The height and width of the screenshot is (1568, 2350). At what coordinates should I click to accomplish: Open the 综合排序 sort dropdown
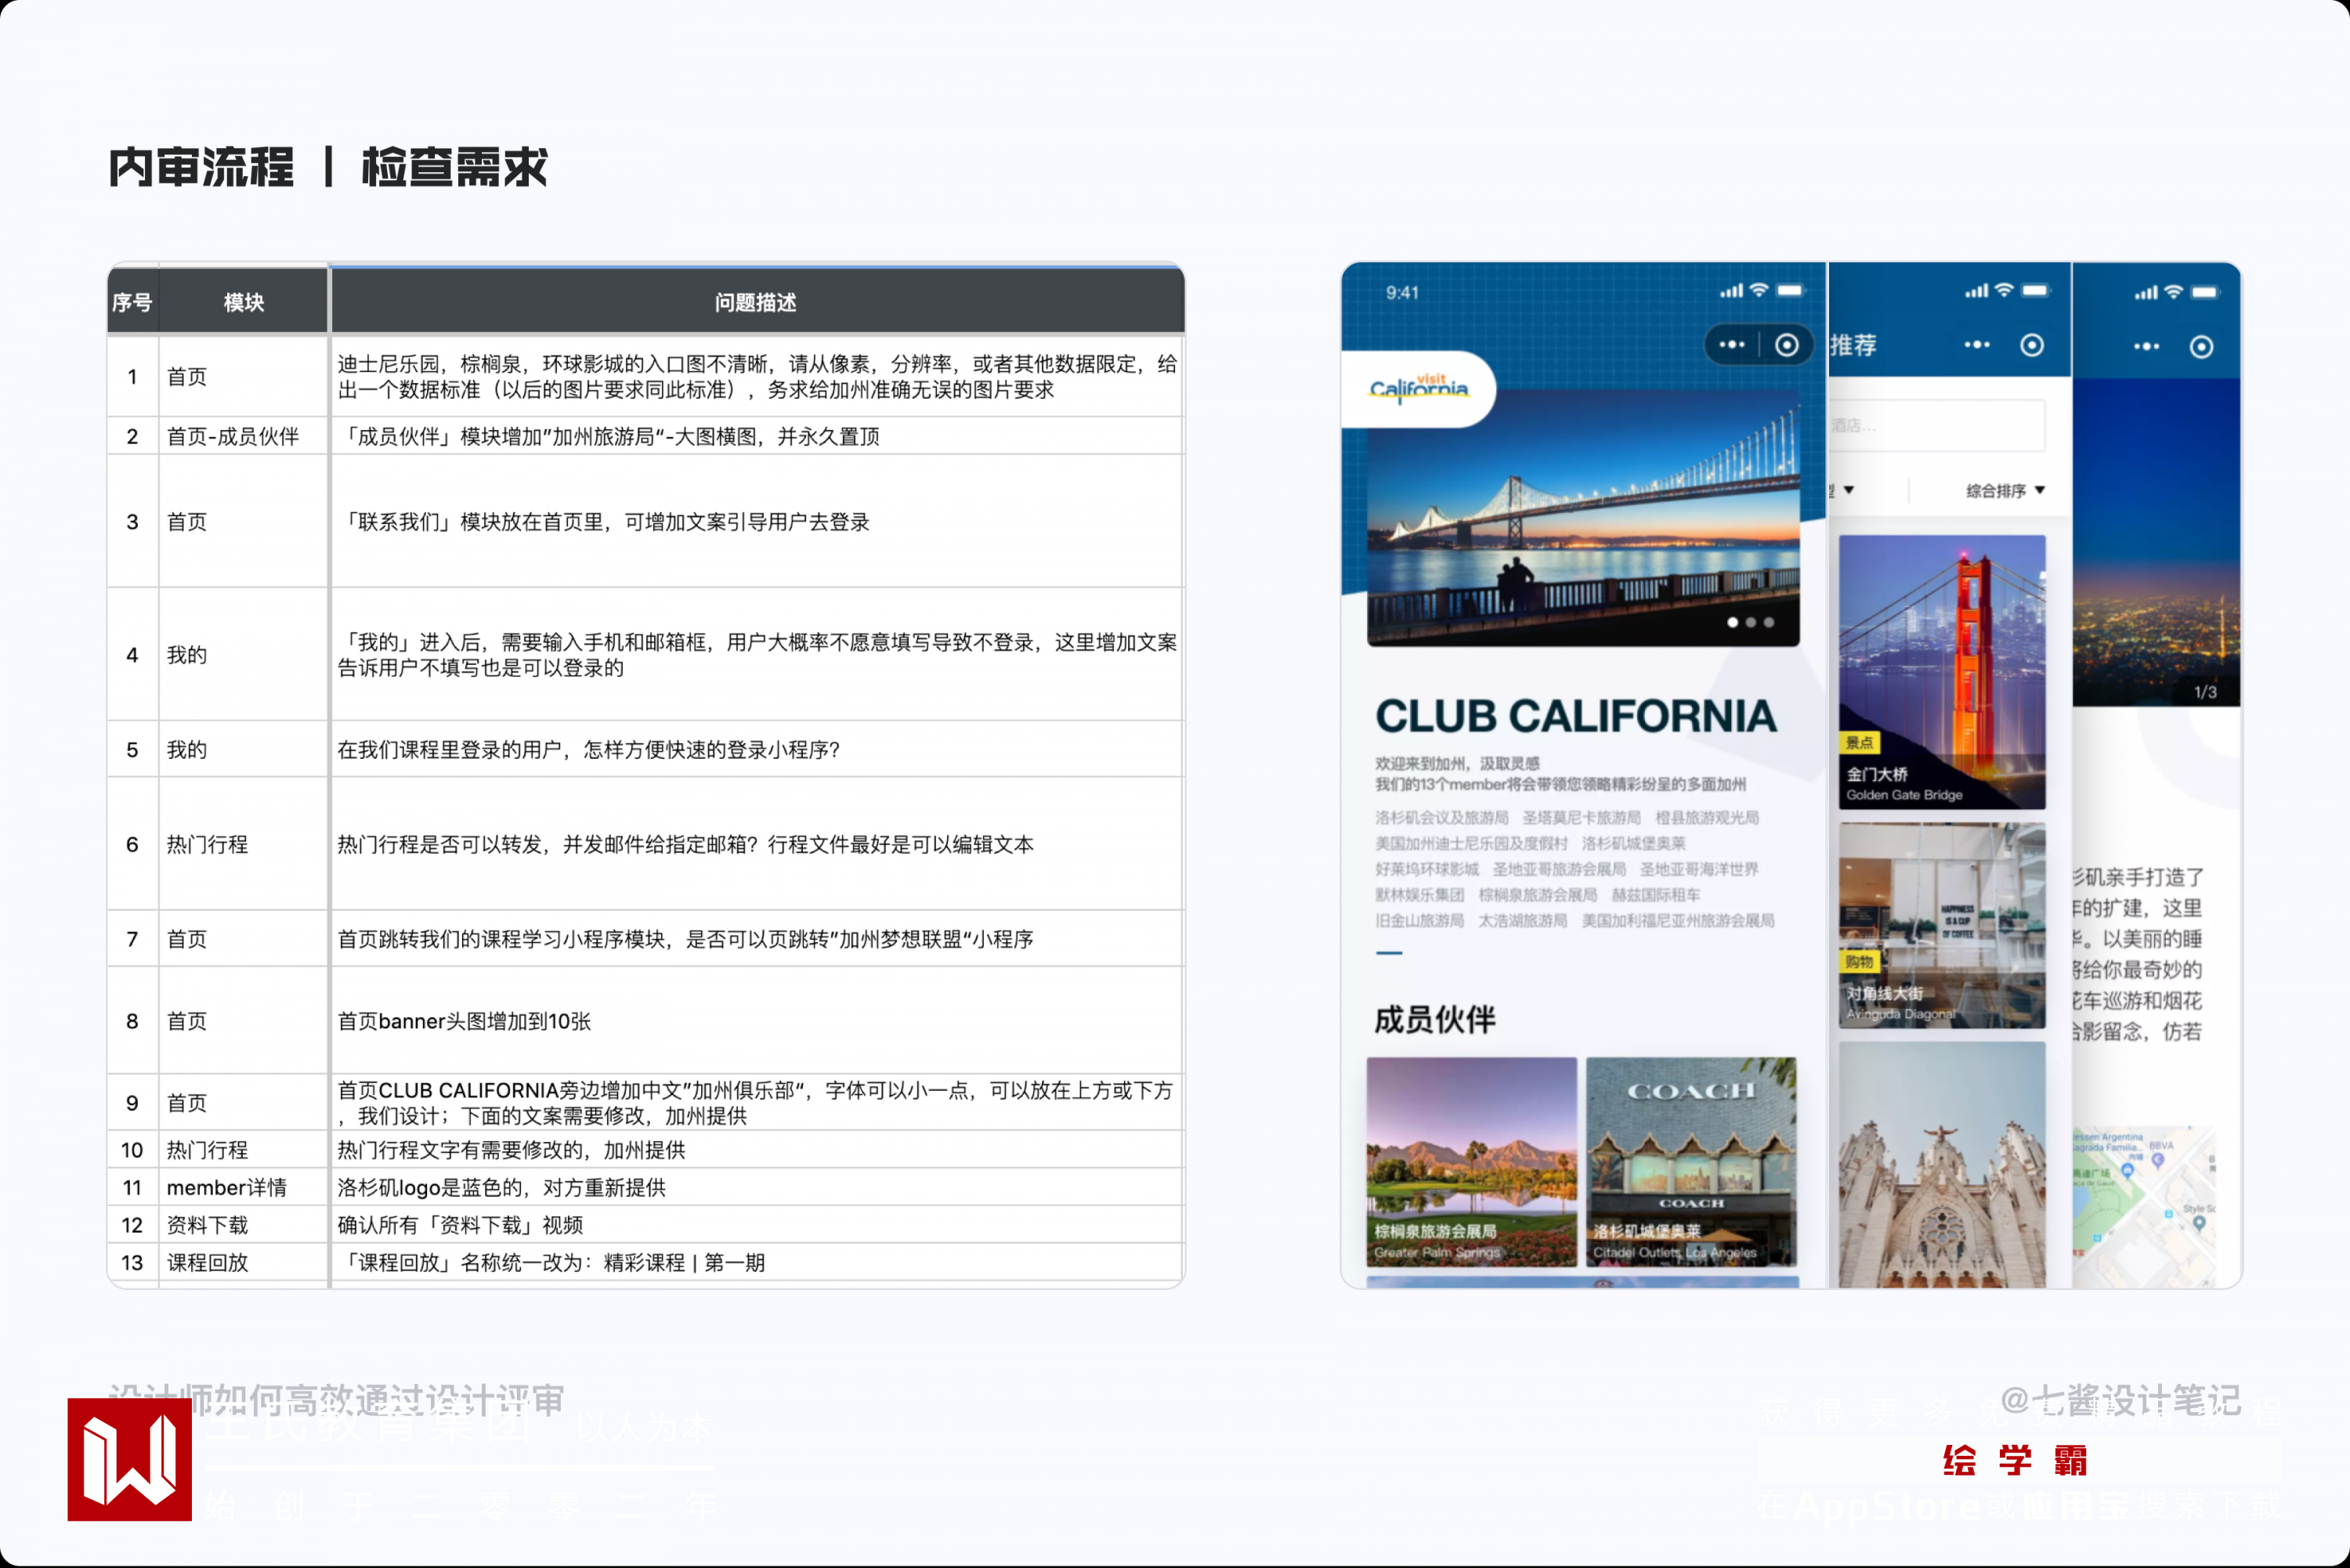(2004, 490)
